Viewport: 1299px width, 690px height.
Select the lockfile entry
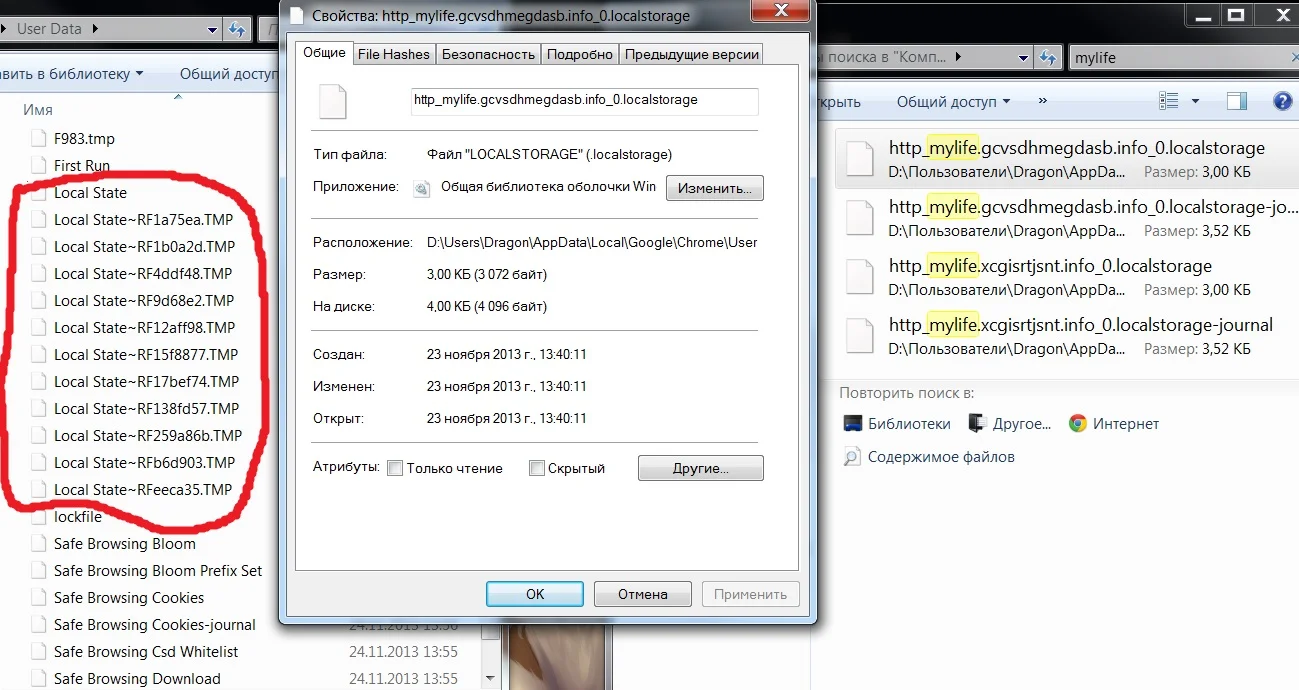[x=78, y=517]
